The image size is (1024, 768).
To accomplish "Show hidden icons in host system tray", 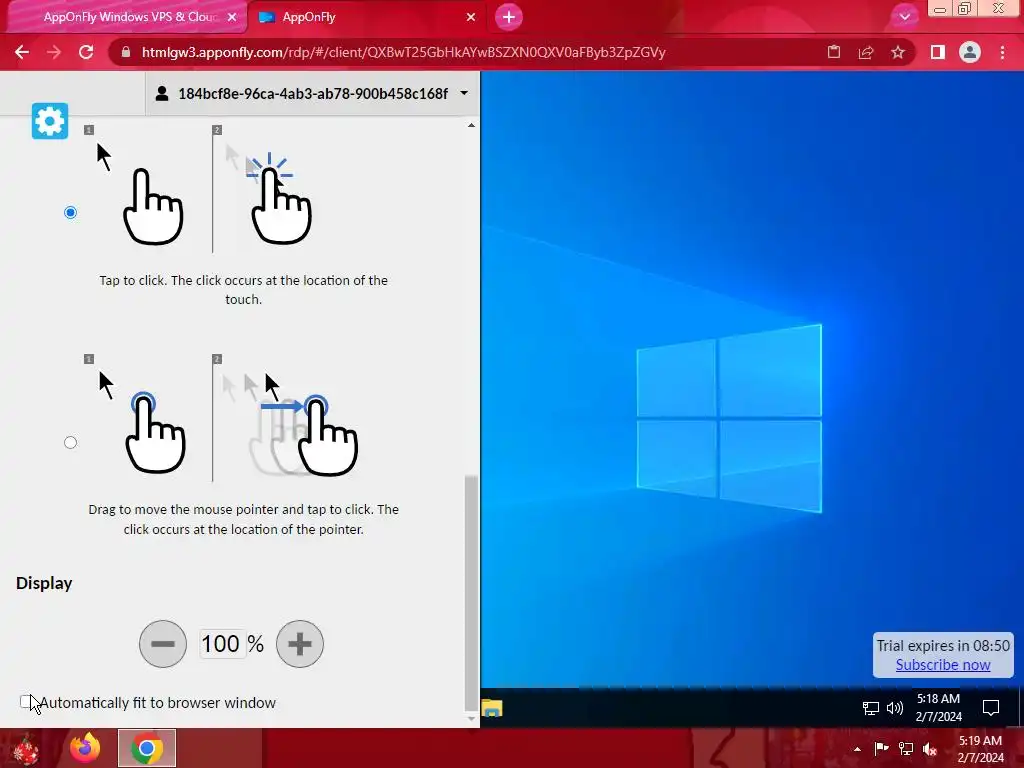I will tap(857, 749).
